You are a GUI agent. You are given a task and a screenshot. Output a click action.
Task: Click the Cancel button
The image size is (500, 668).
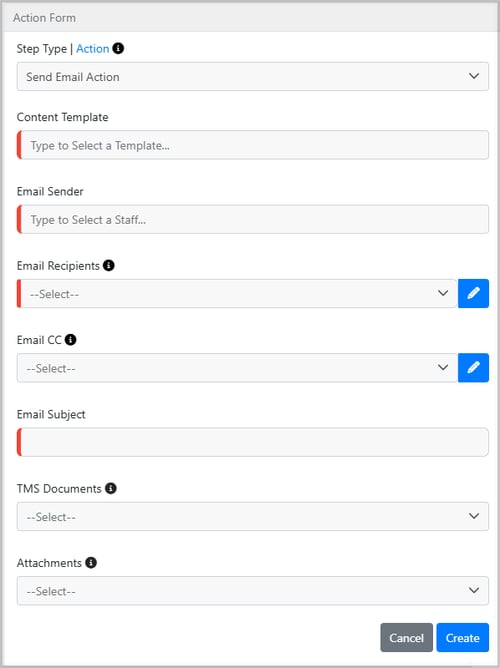(406, 638)
